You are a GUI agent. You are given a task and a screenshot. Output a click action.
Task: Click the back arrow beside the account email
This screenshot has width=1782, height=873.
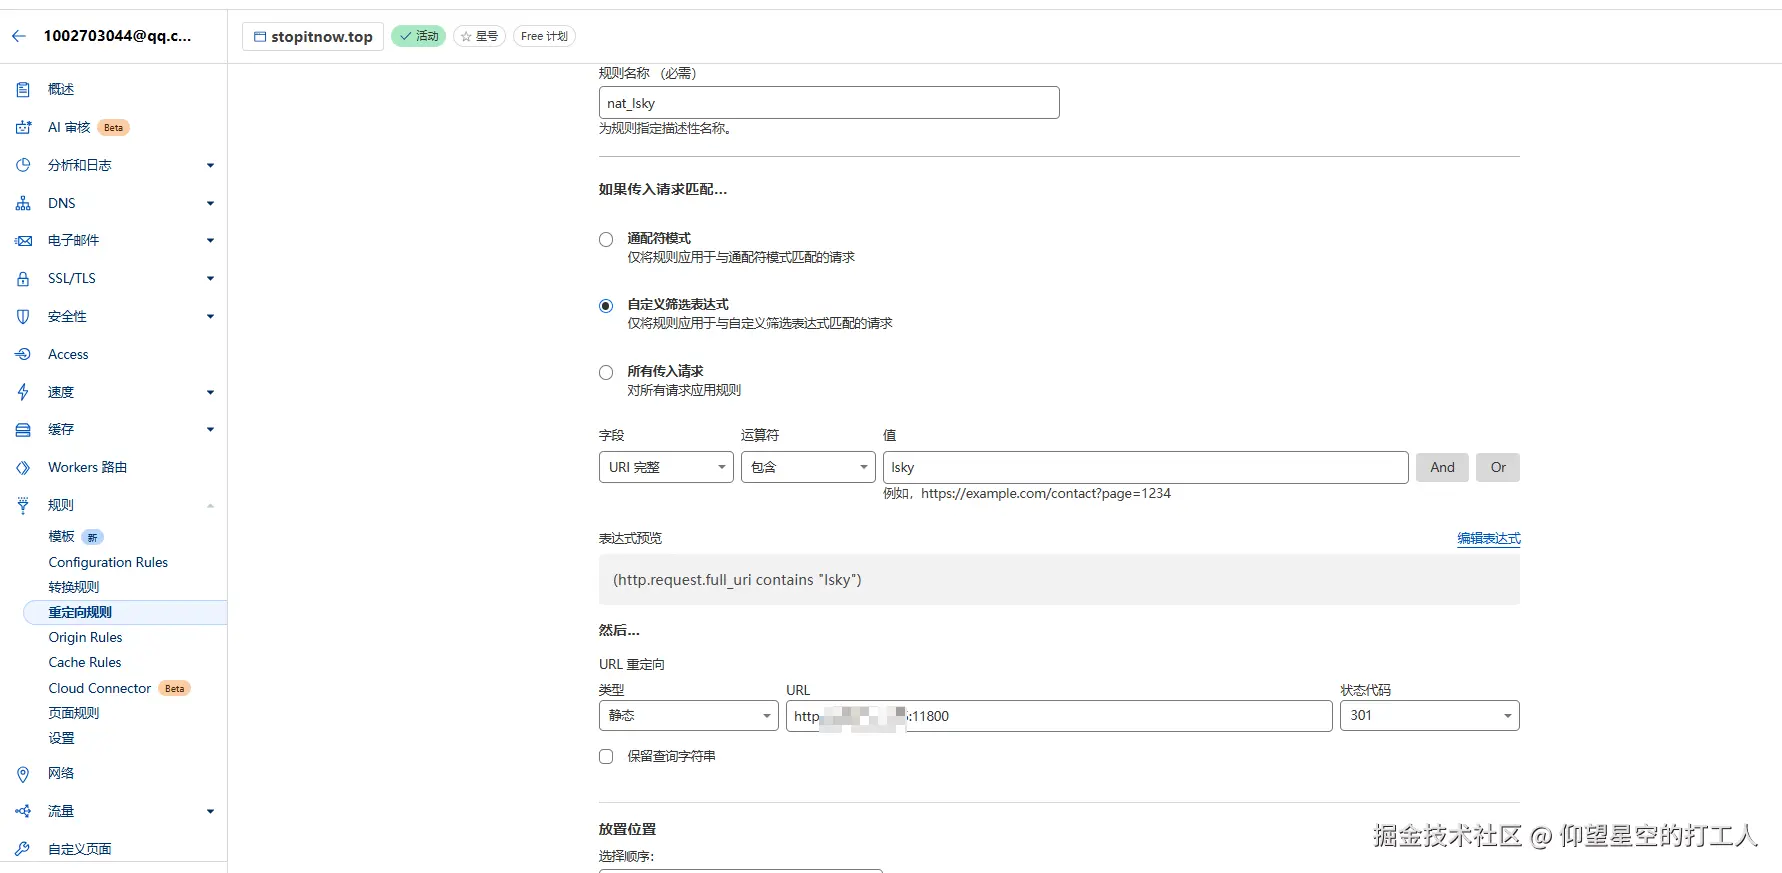[19, 36]
